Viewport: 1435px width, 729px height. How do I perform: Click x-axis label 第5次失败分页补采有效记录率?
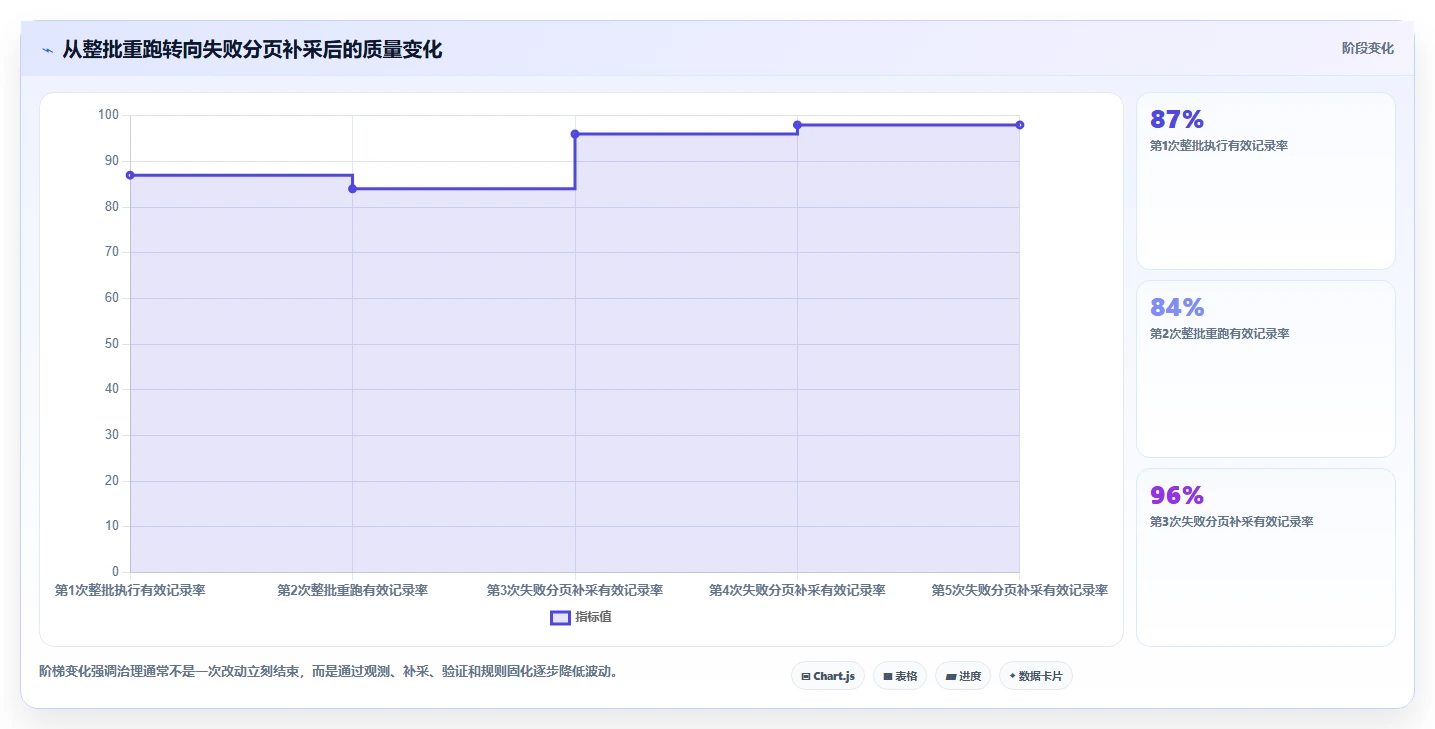coord(1019,591)
